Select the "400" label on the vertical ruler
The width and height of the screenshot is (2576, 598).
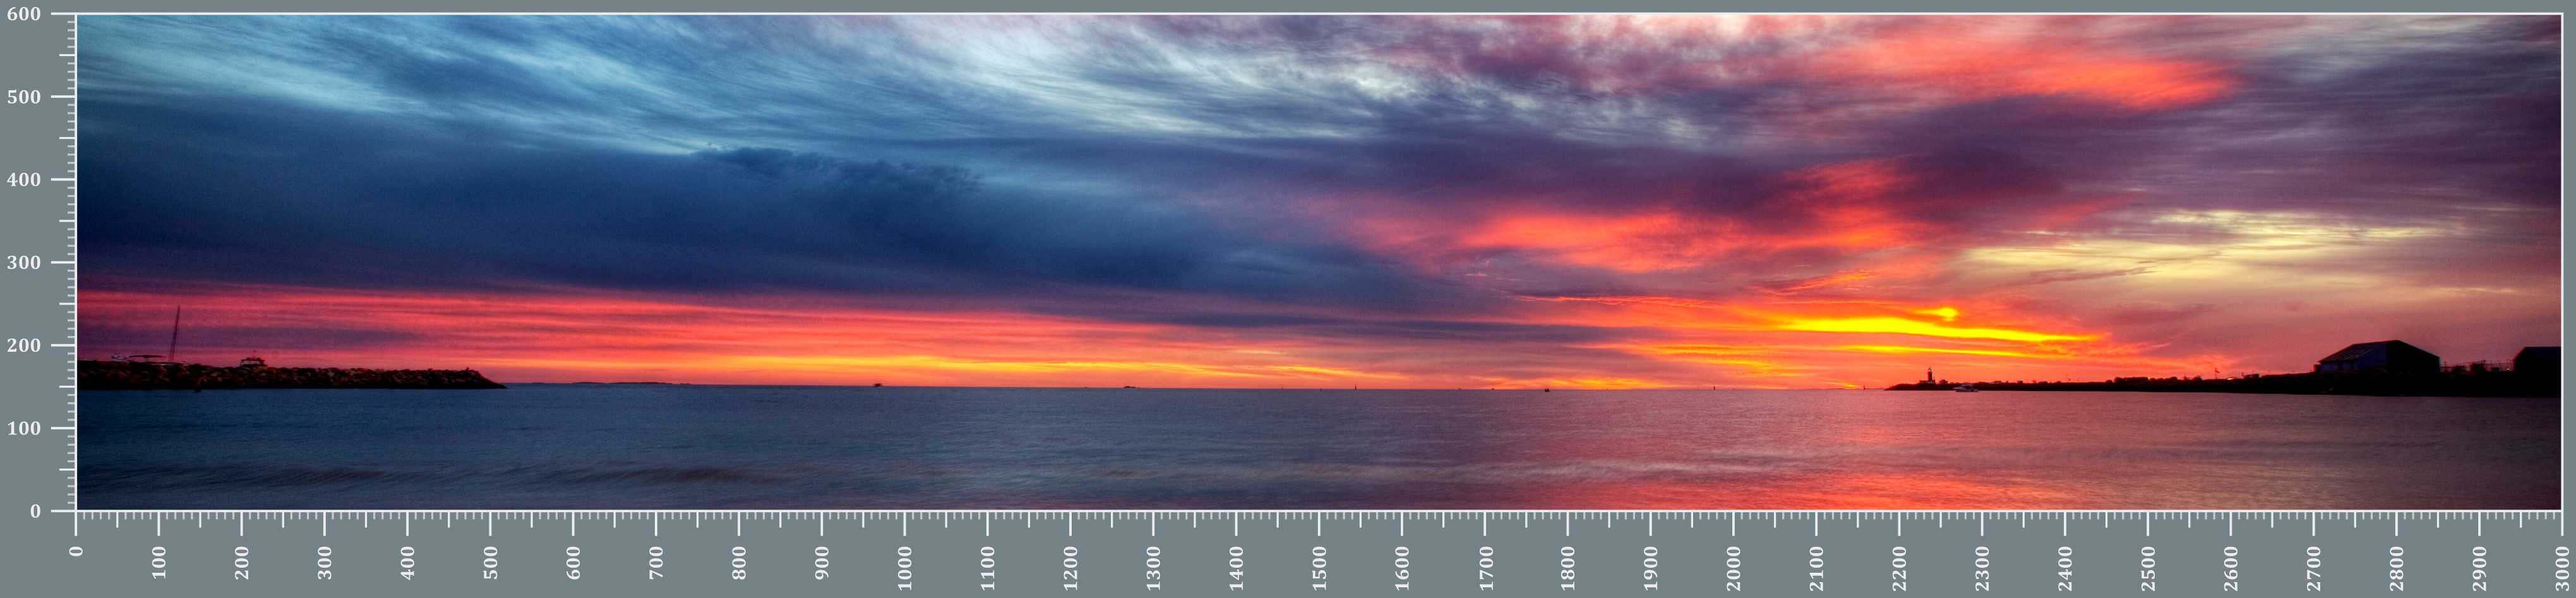[23, 180]
